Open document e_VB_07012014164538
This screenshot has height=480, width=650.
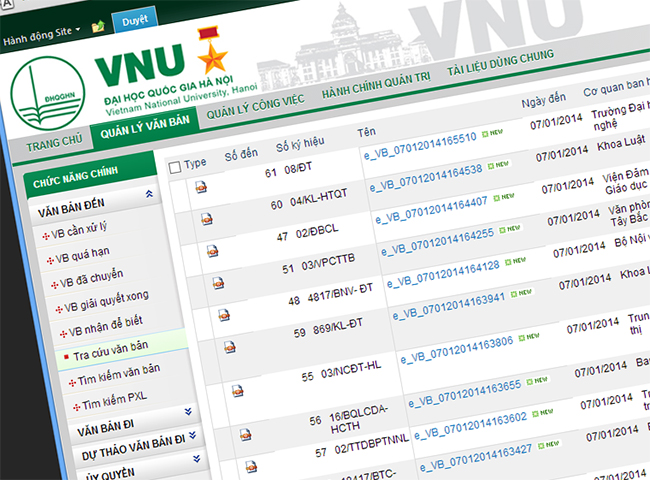[426, 178]
